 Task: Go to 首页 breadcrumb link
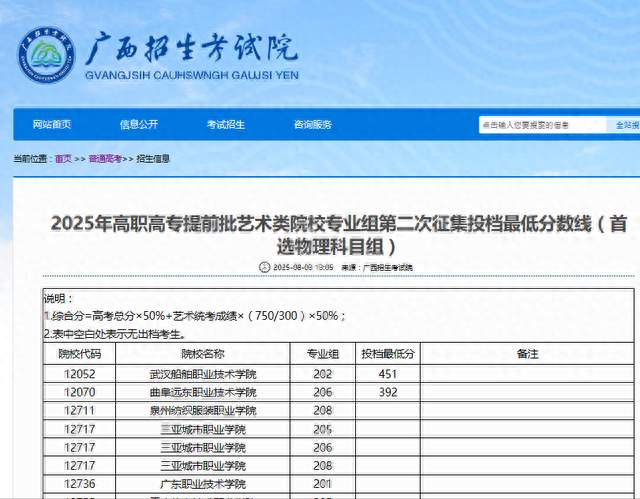click(x=63, y=159)
